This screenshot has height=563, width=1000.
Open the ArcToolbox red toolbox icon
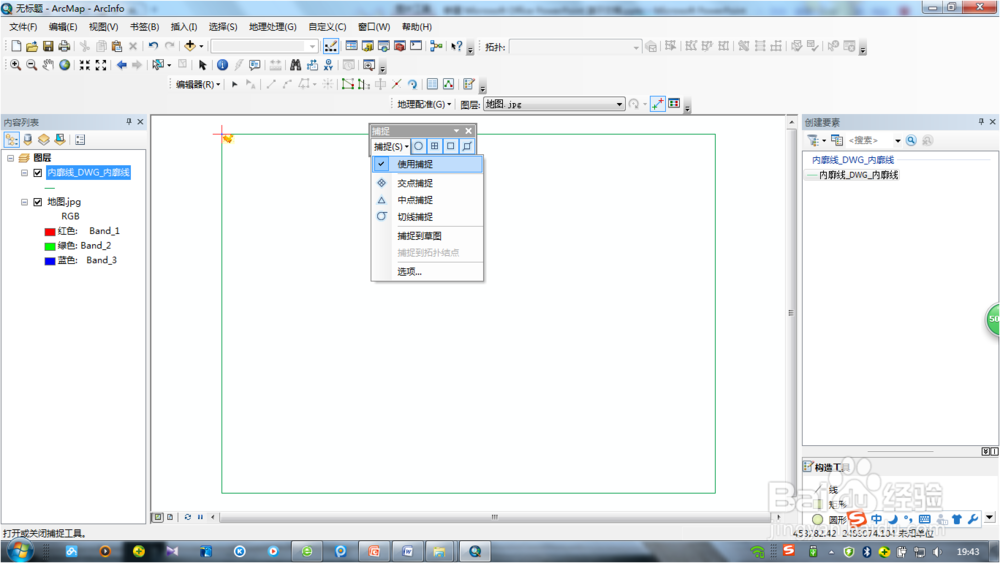click(400, 46)
